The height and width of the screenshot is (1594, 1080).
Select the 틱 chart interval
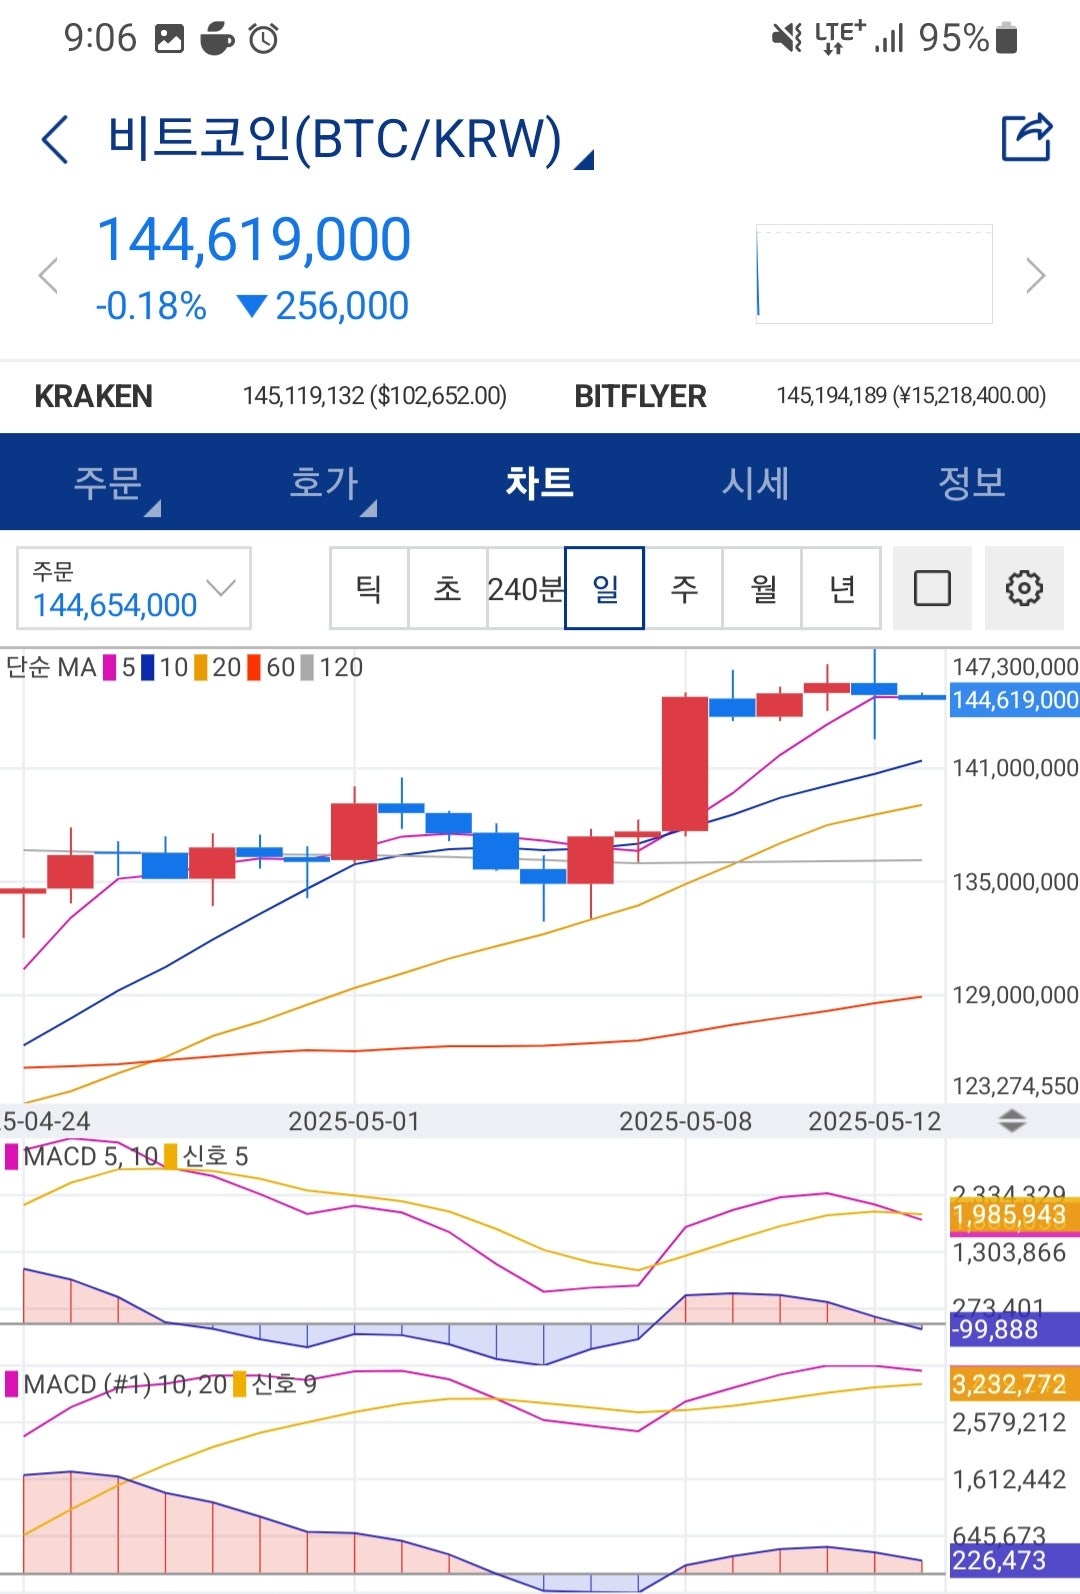tap(369, 588)
